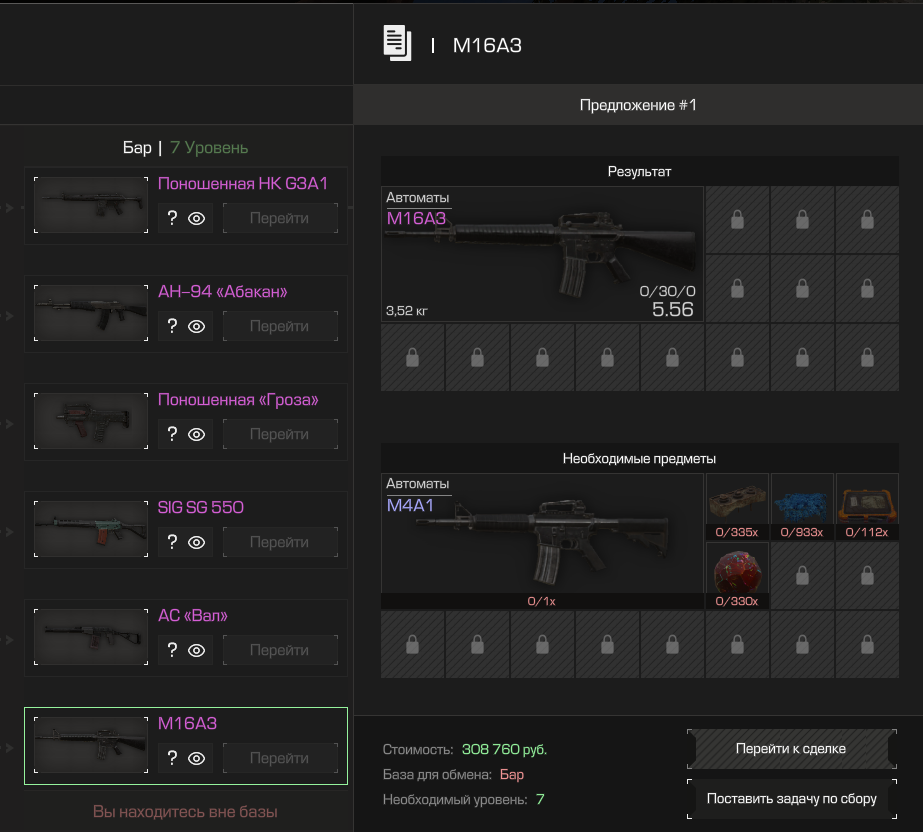Click Поставить задачу по сбору button

(x=792, y=798)
